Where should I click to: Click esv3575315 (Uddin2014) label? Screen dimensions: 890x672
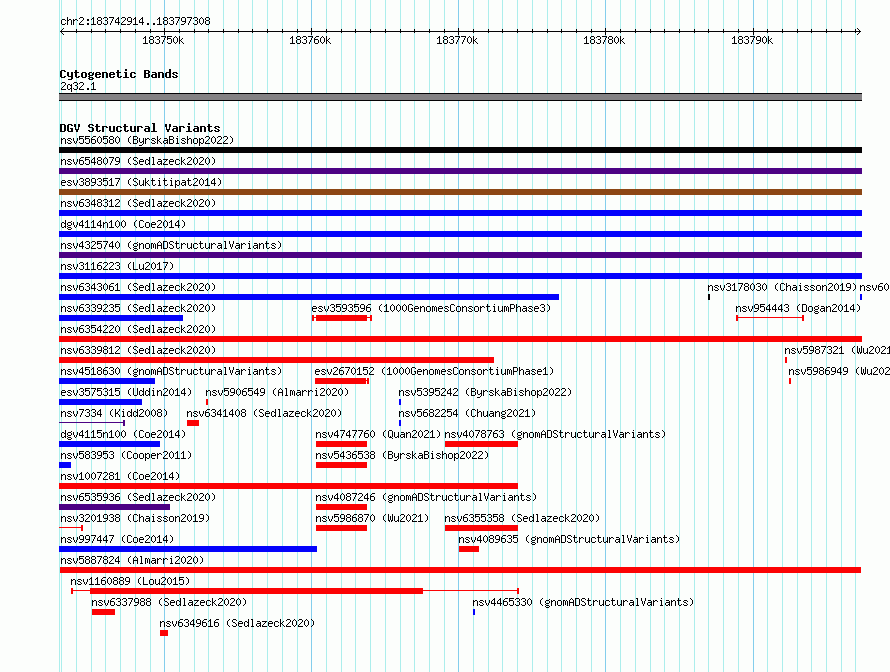tap(126, 392)
